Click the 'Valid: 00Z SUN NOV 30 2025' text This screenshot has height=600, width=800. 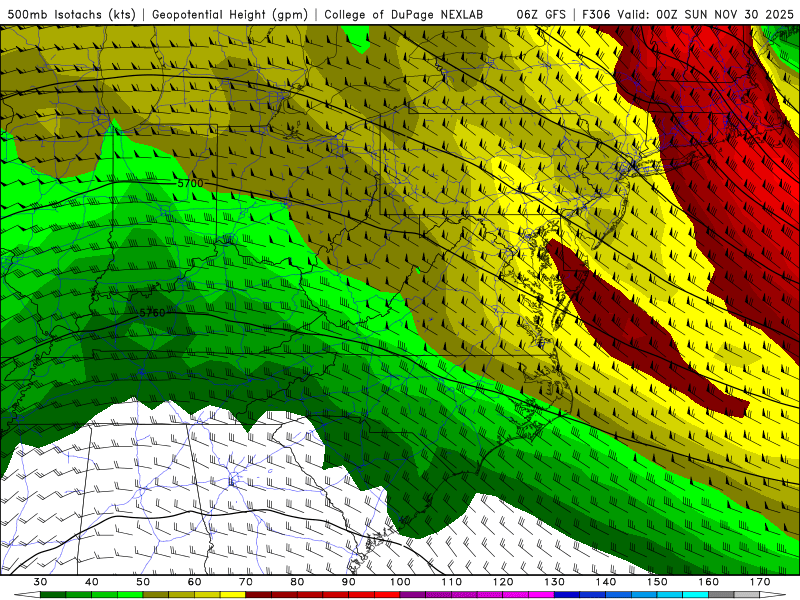tap(706, 14)
